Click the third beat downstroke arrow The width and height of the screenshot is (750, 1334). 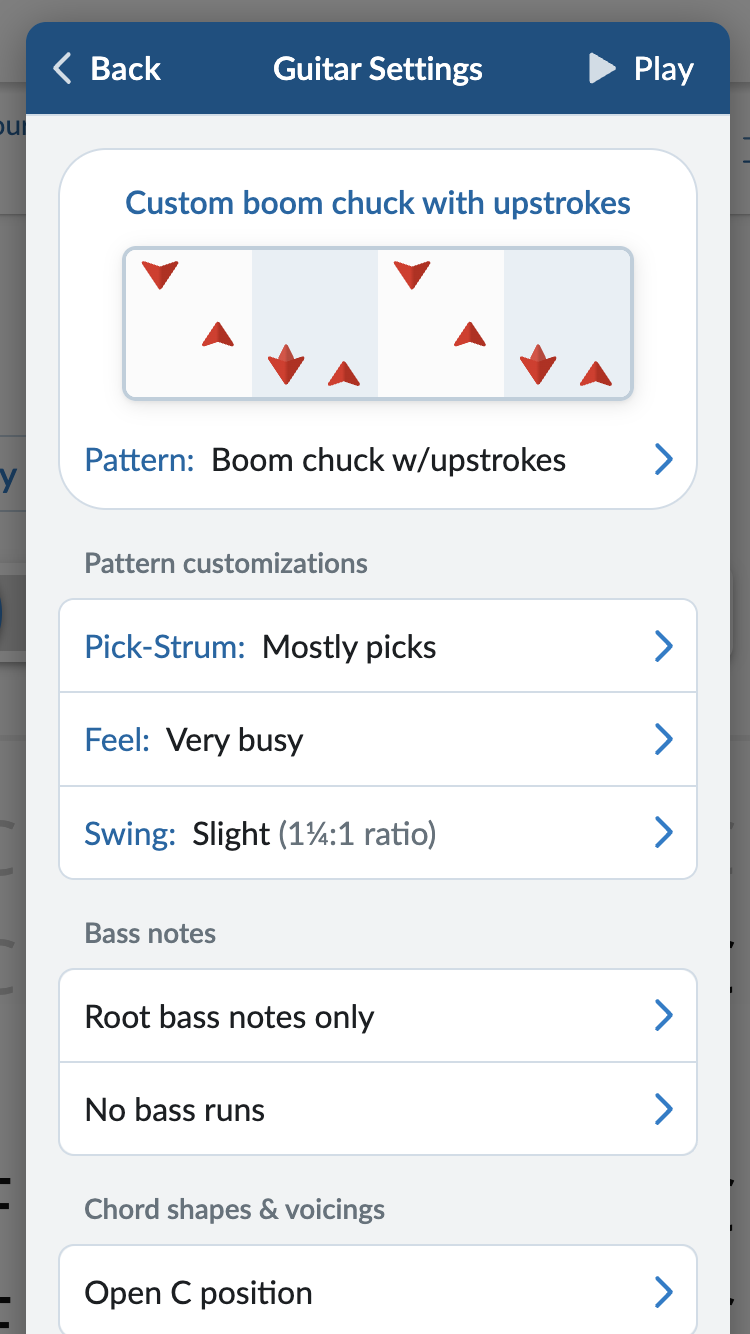412,273
